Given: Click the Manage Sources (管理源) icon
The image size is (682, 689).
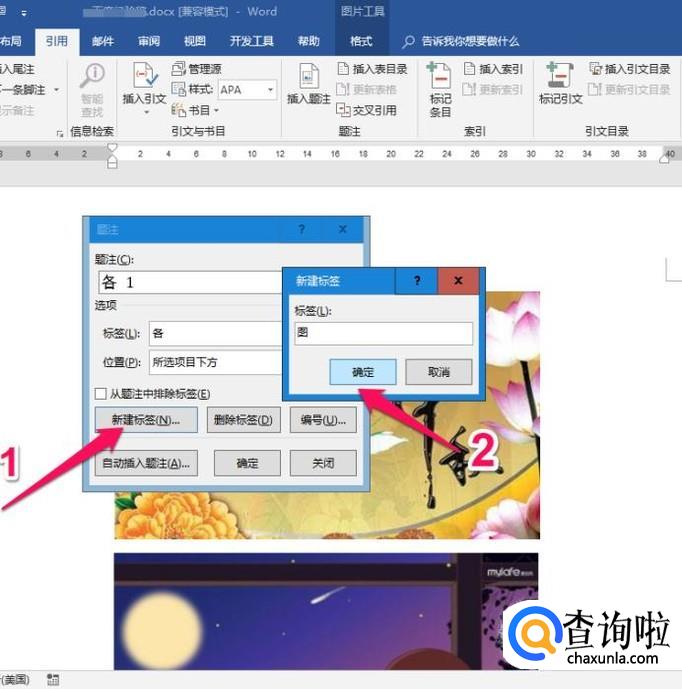Looking at the screenshot, I should pos(196,69).
